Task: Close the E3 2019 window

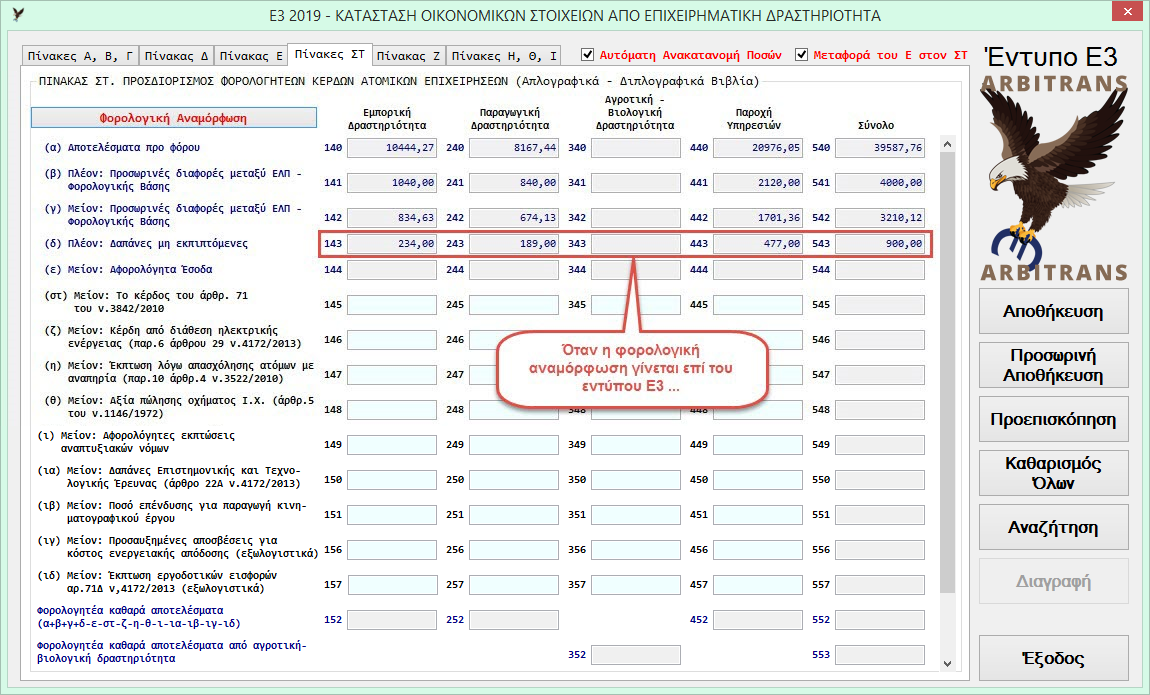Action: tap(1127, 12)
